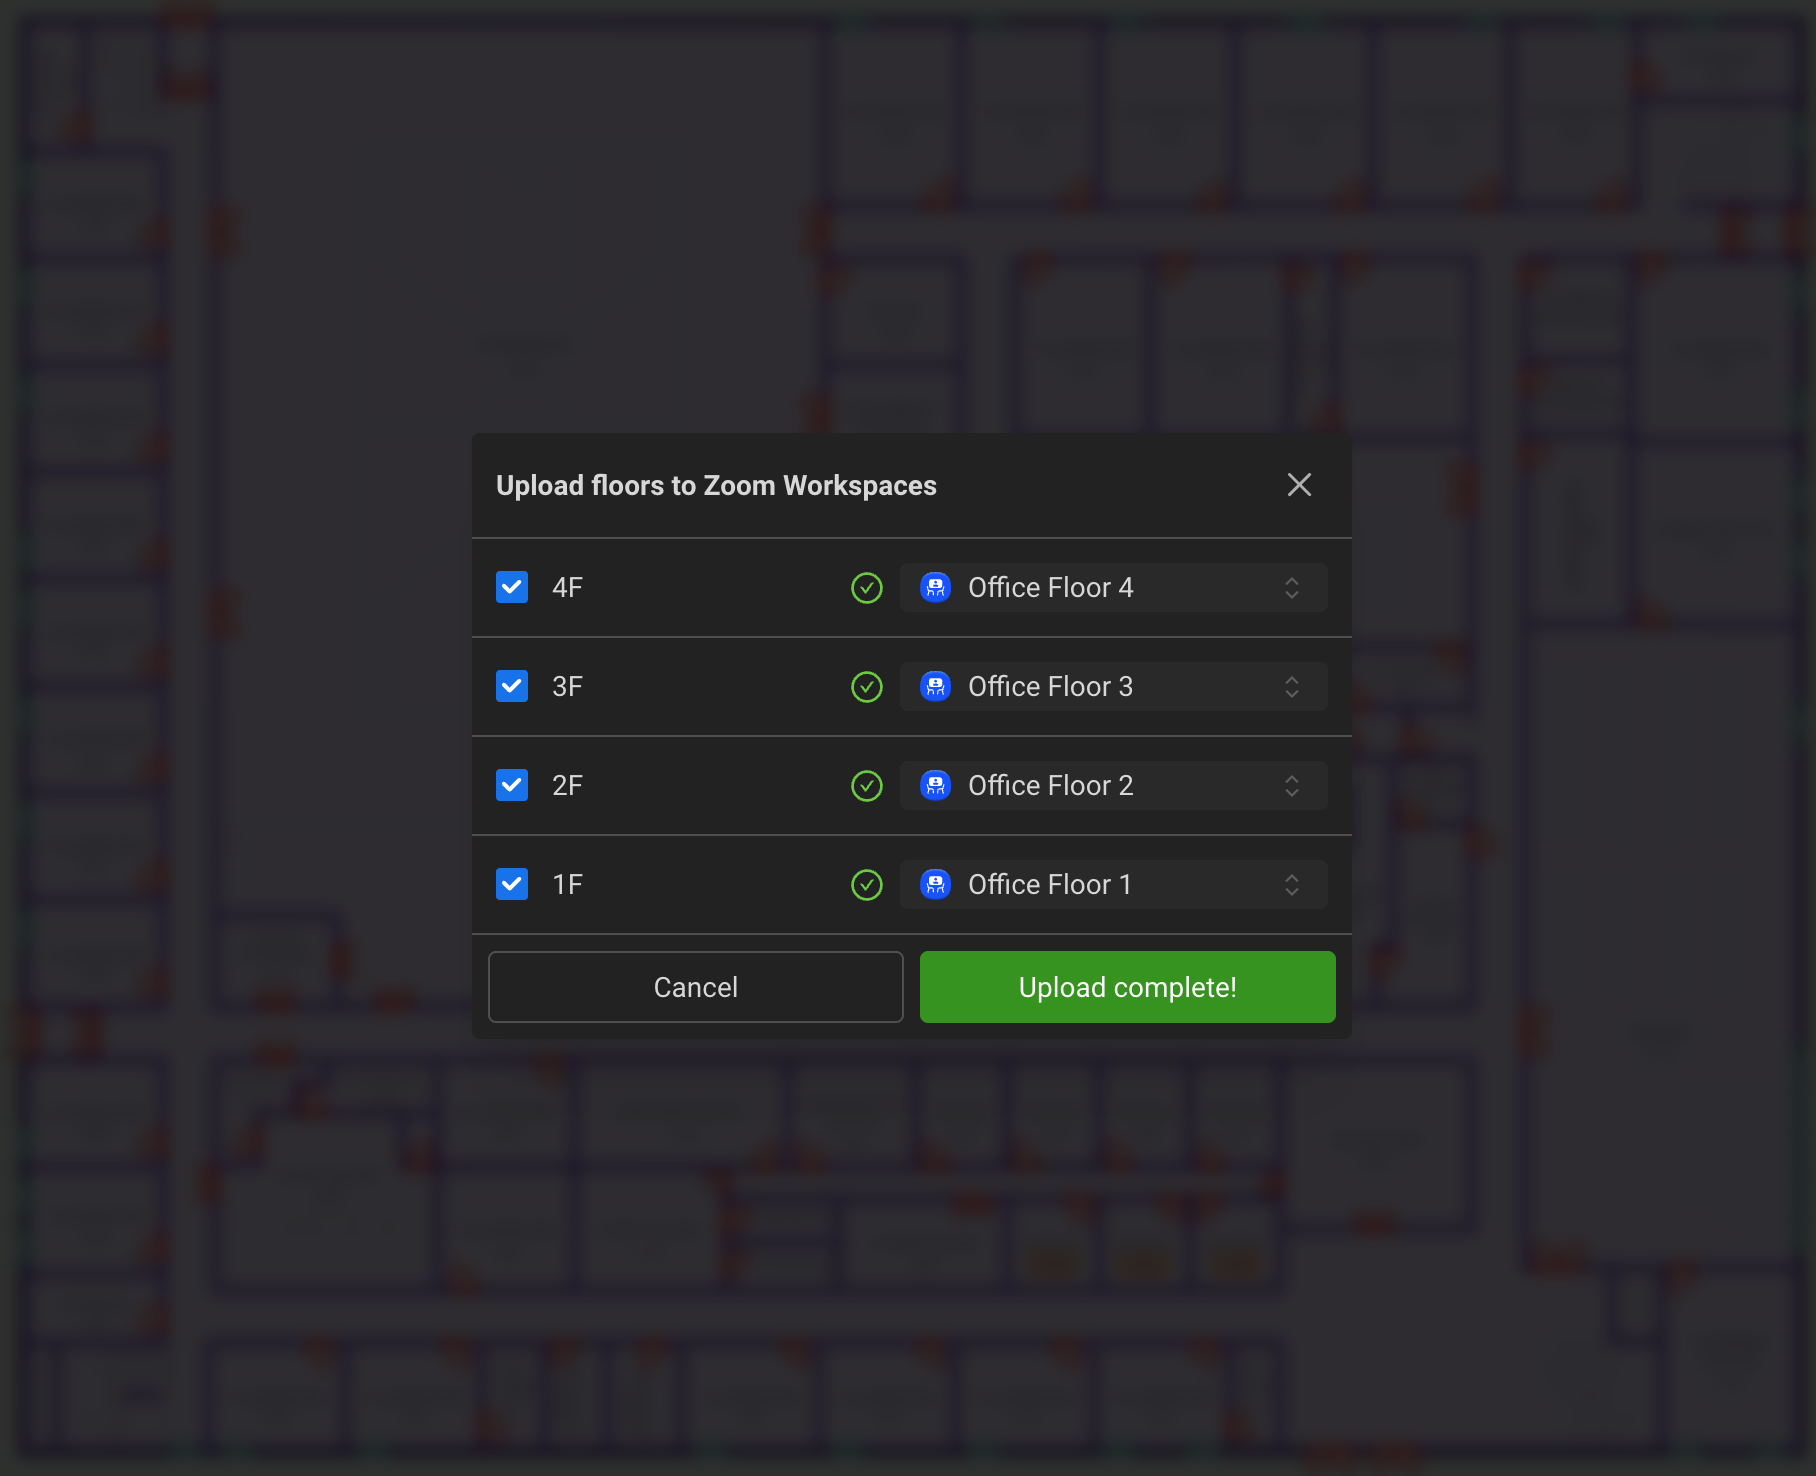The image size is (1816, 1476).
Task: Toggle the 1F floor checkbox
Action: (512, 885)
